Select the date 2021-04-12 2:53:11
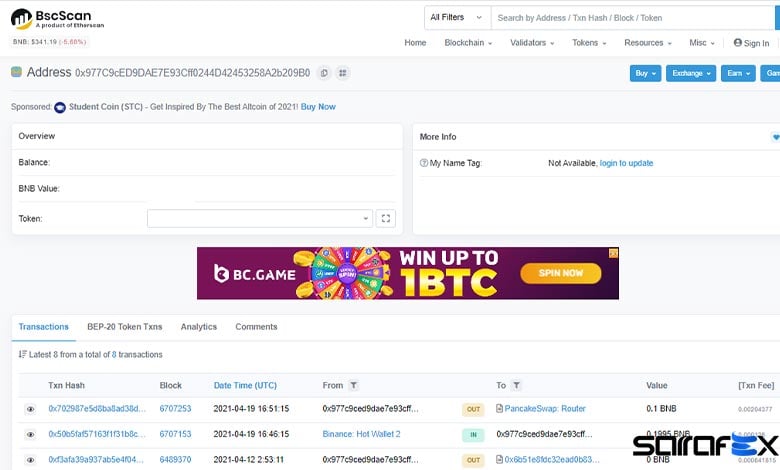This screenshot has height=470, width=780. 249,459
